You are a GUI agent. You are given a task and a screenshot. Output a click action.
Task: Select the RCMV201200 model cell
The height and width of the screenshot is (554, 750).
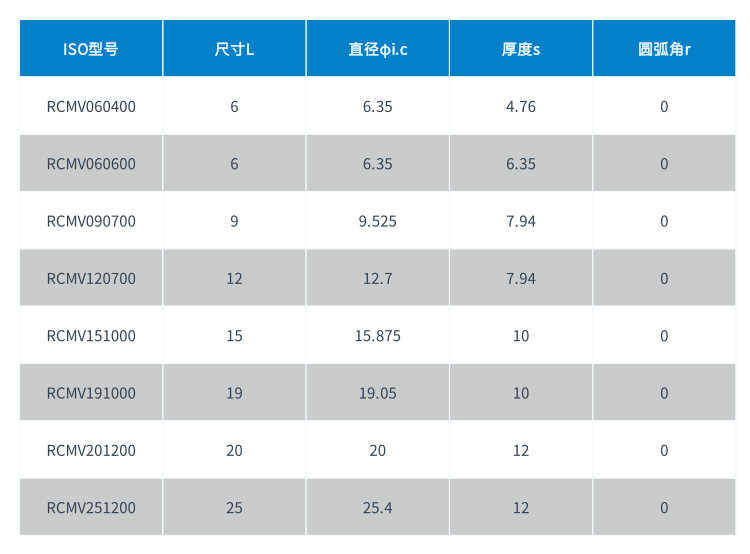click(x=91, y=451)
